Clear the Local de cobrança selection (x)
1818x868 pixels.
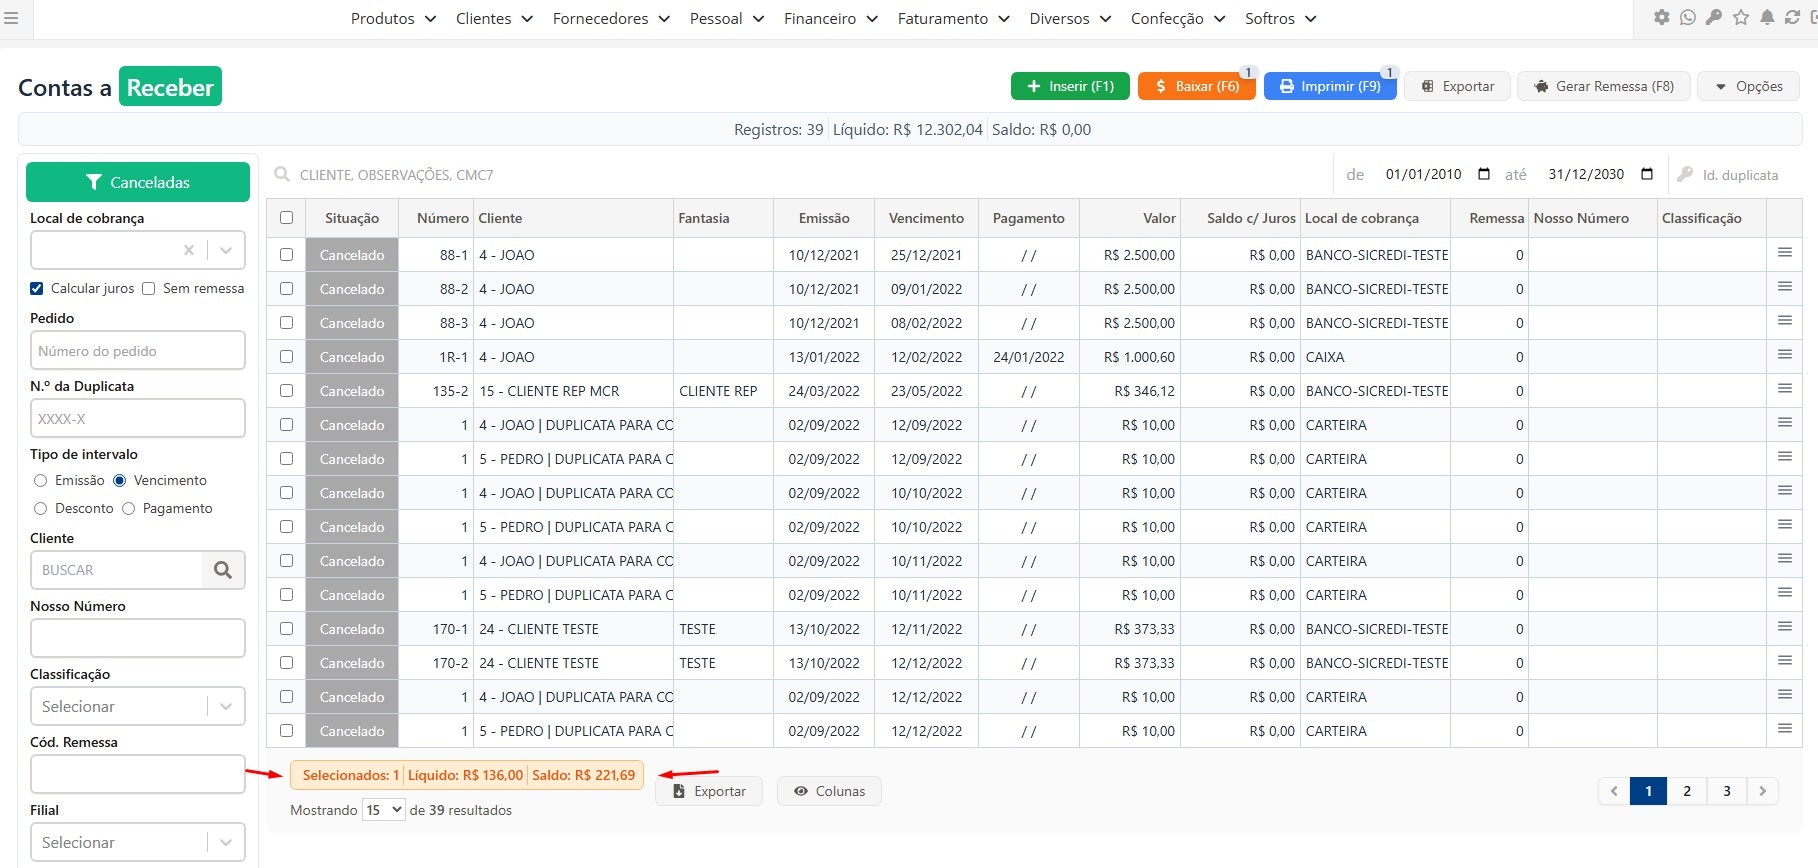(x=188, y=250)
